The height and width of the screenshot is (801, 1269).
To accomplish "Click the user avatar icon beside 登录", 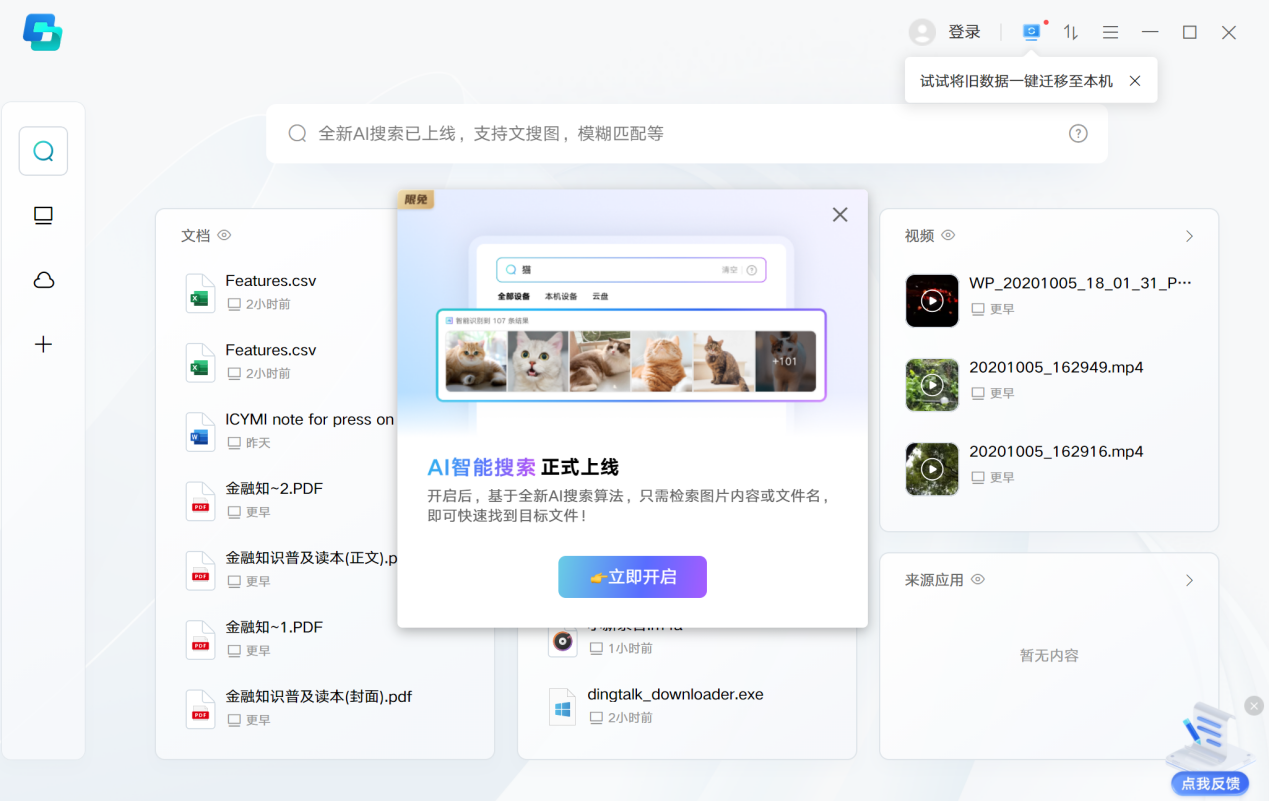I will coord(922,32).
